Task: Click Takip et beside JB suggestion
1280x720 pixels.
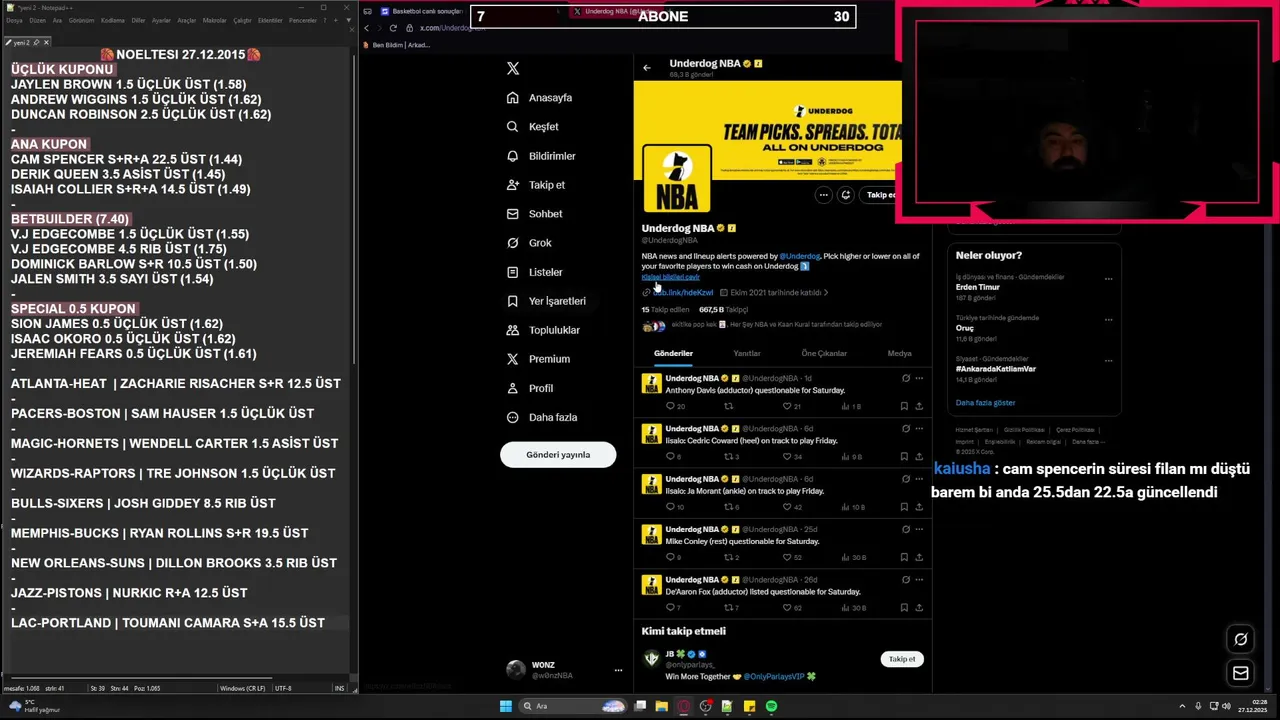Action: pos(902,659)
